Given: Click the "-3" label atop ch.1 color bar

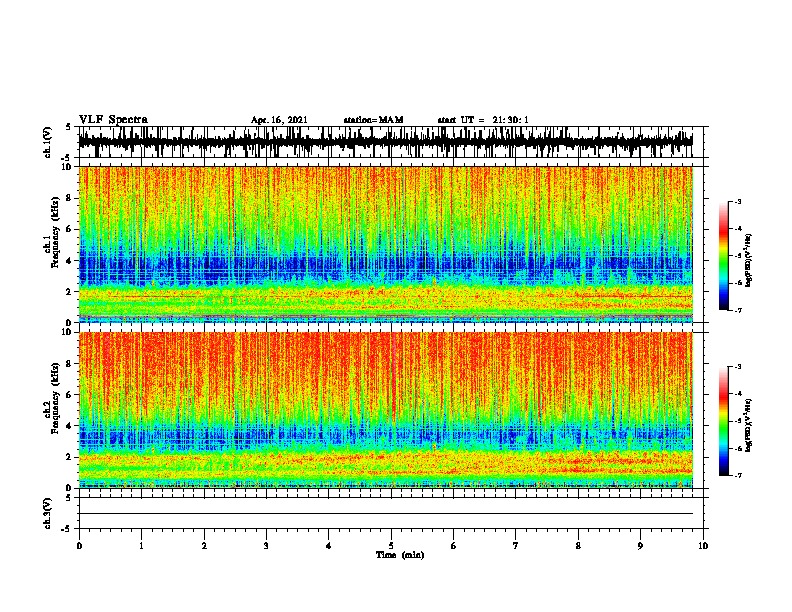Looking at the screenshot, I should tap(737, 202).
